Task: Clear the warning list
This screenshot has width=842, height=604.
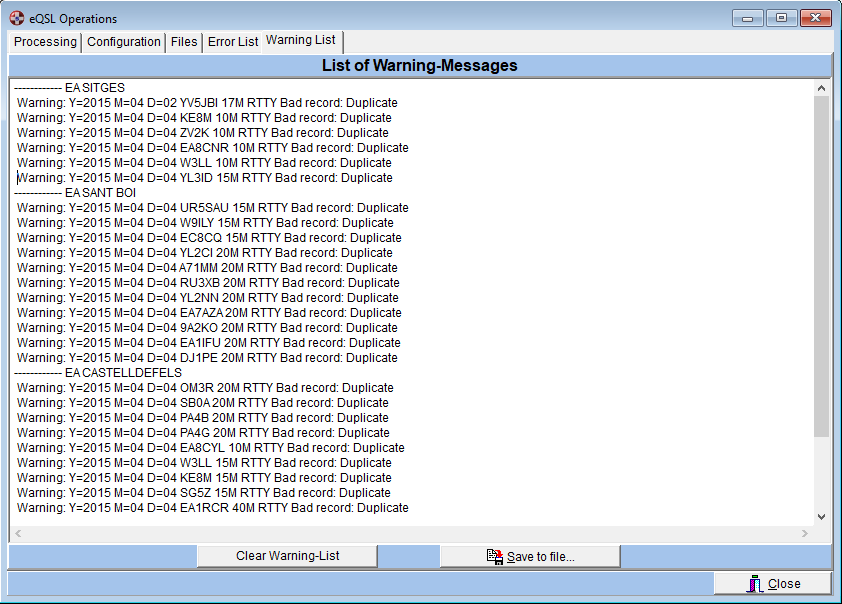Action: click(x=287, y=556)
